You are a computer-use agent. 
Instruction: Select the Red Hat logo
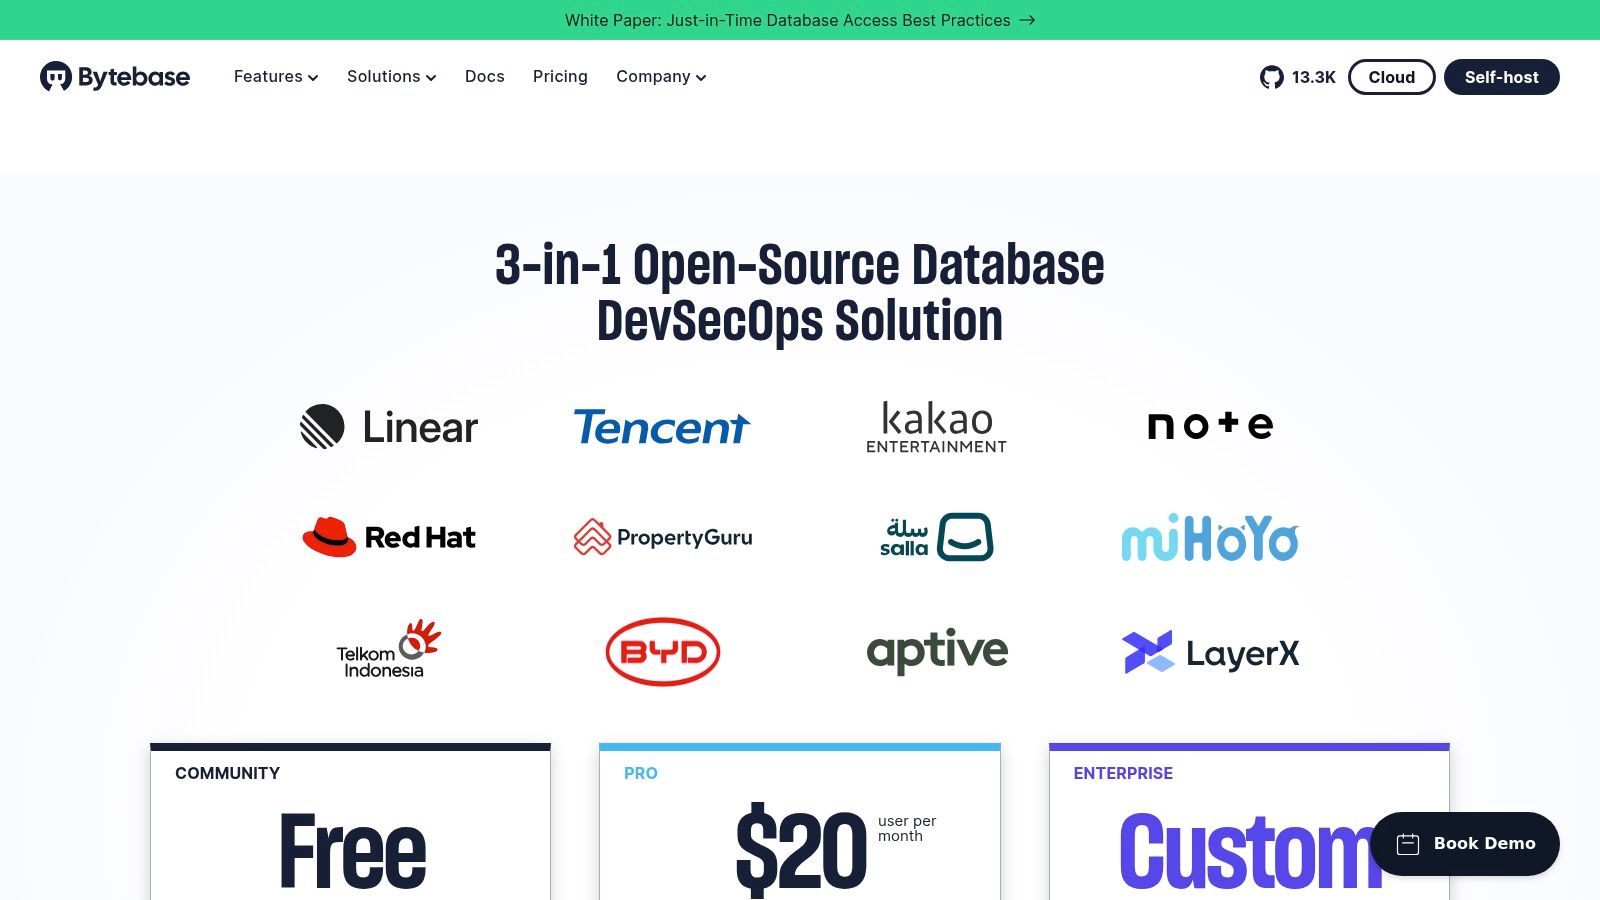point(388,537)
